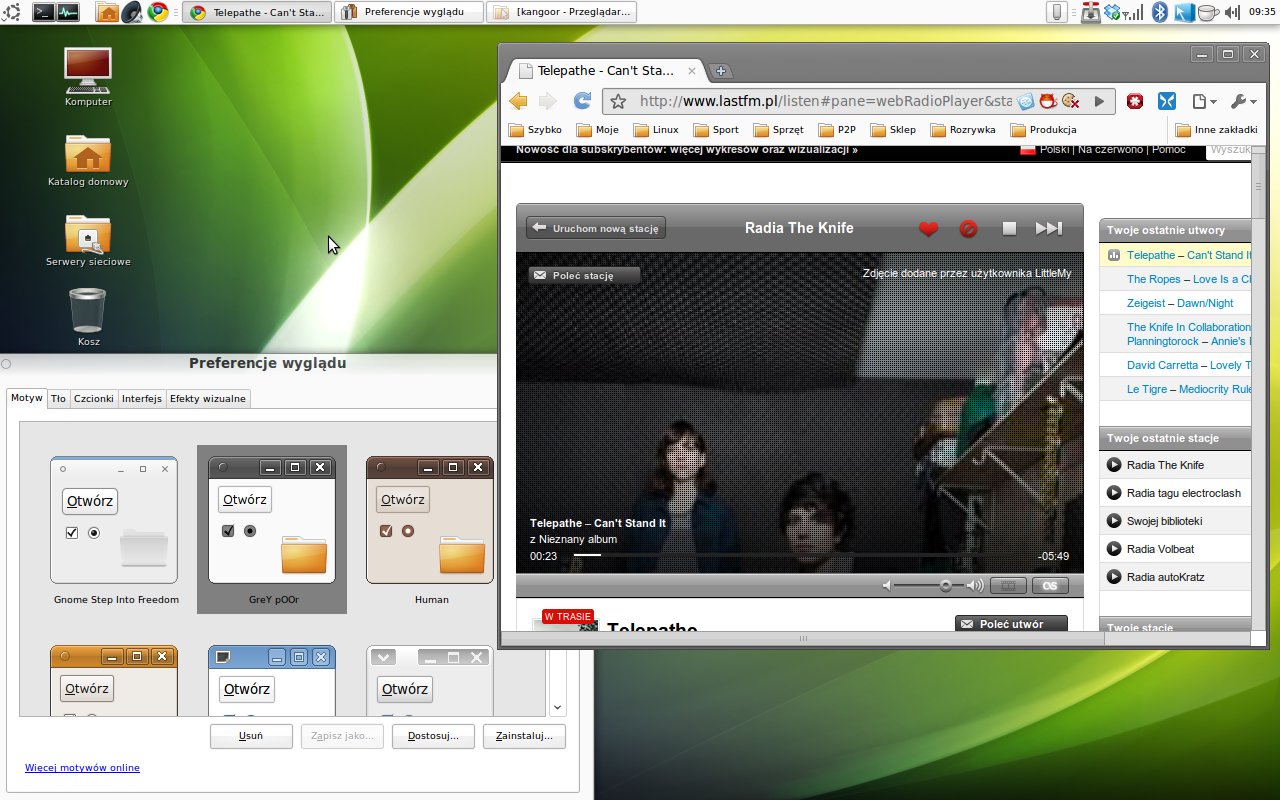Open the Linux bookmarks folder

[x=656, y=130]
